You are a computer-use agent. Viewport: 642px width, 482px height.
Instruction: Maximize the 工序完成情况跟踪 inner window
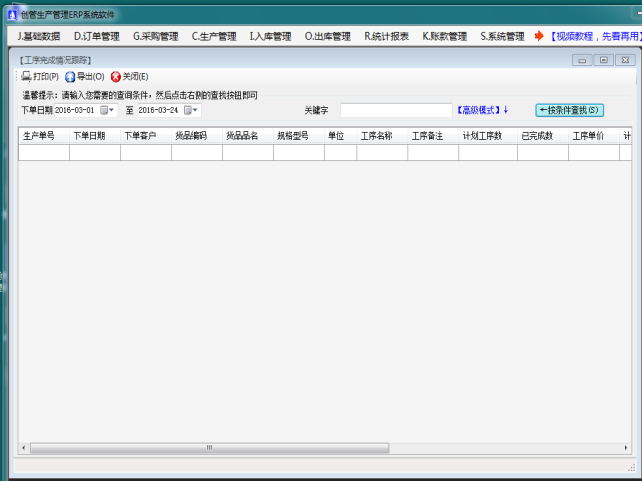point(603,60)
